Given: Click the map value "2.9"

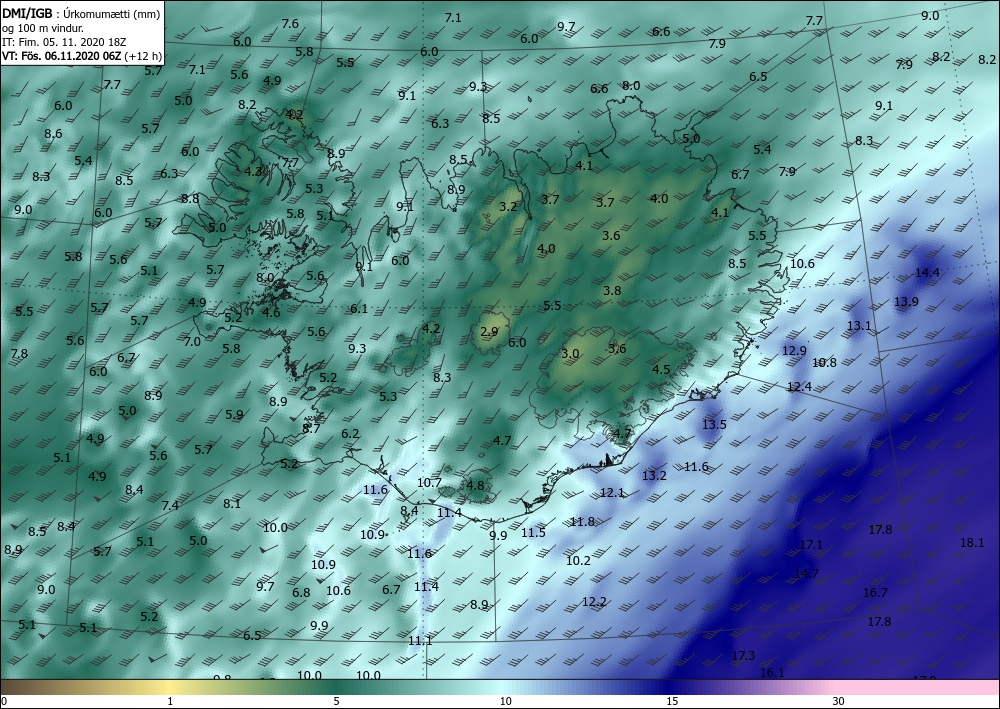Looking at the screenshot, I should coord(489,332).
